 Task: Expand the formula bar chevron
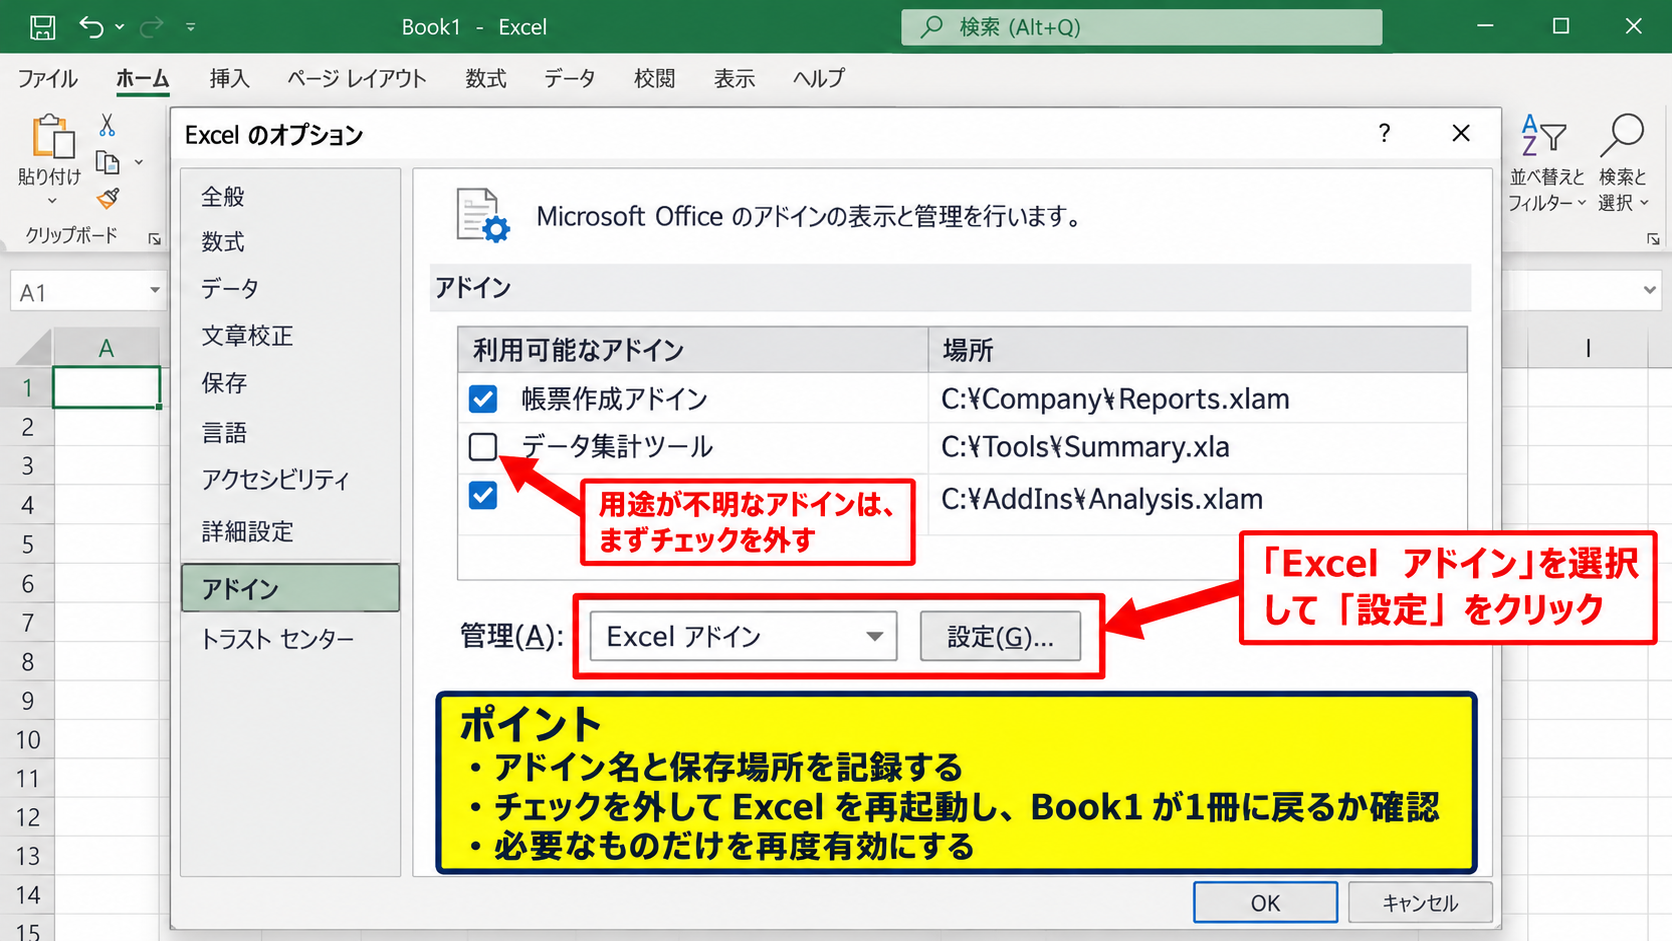point(1649,291)
